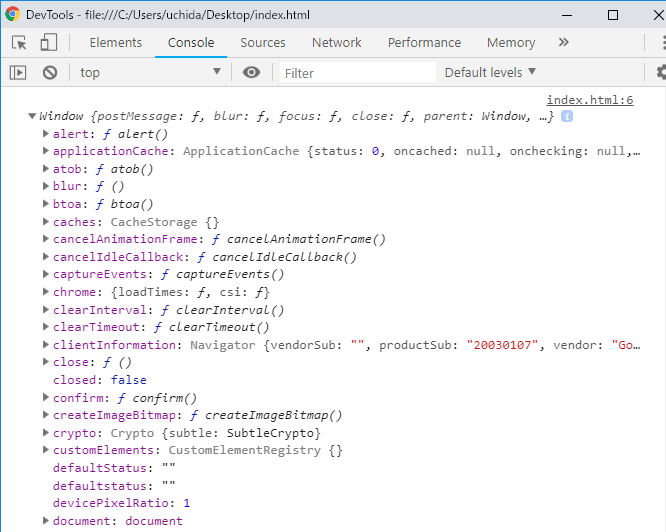Collapse the Window object tree
Viewport: 666px width, 532px height.
(x=32, y=116)
